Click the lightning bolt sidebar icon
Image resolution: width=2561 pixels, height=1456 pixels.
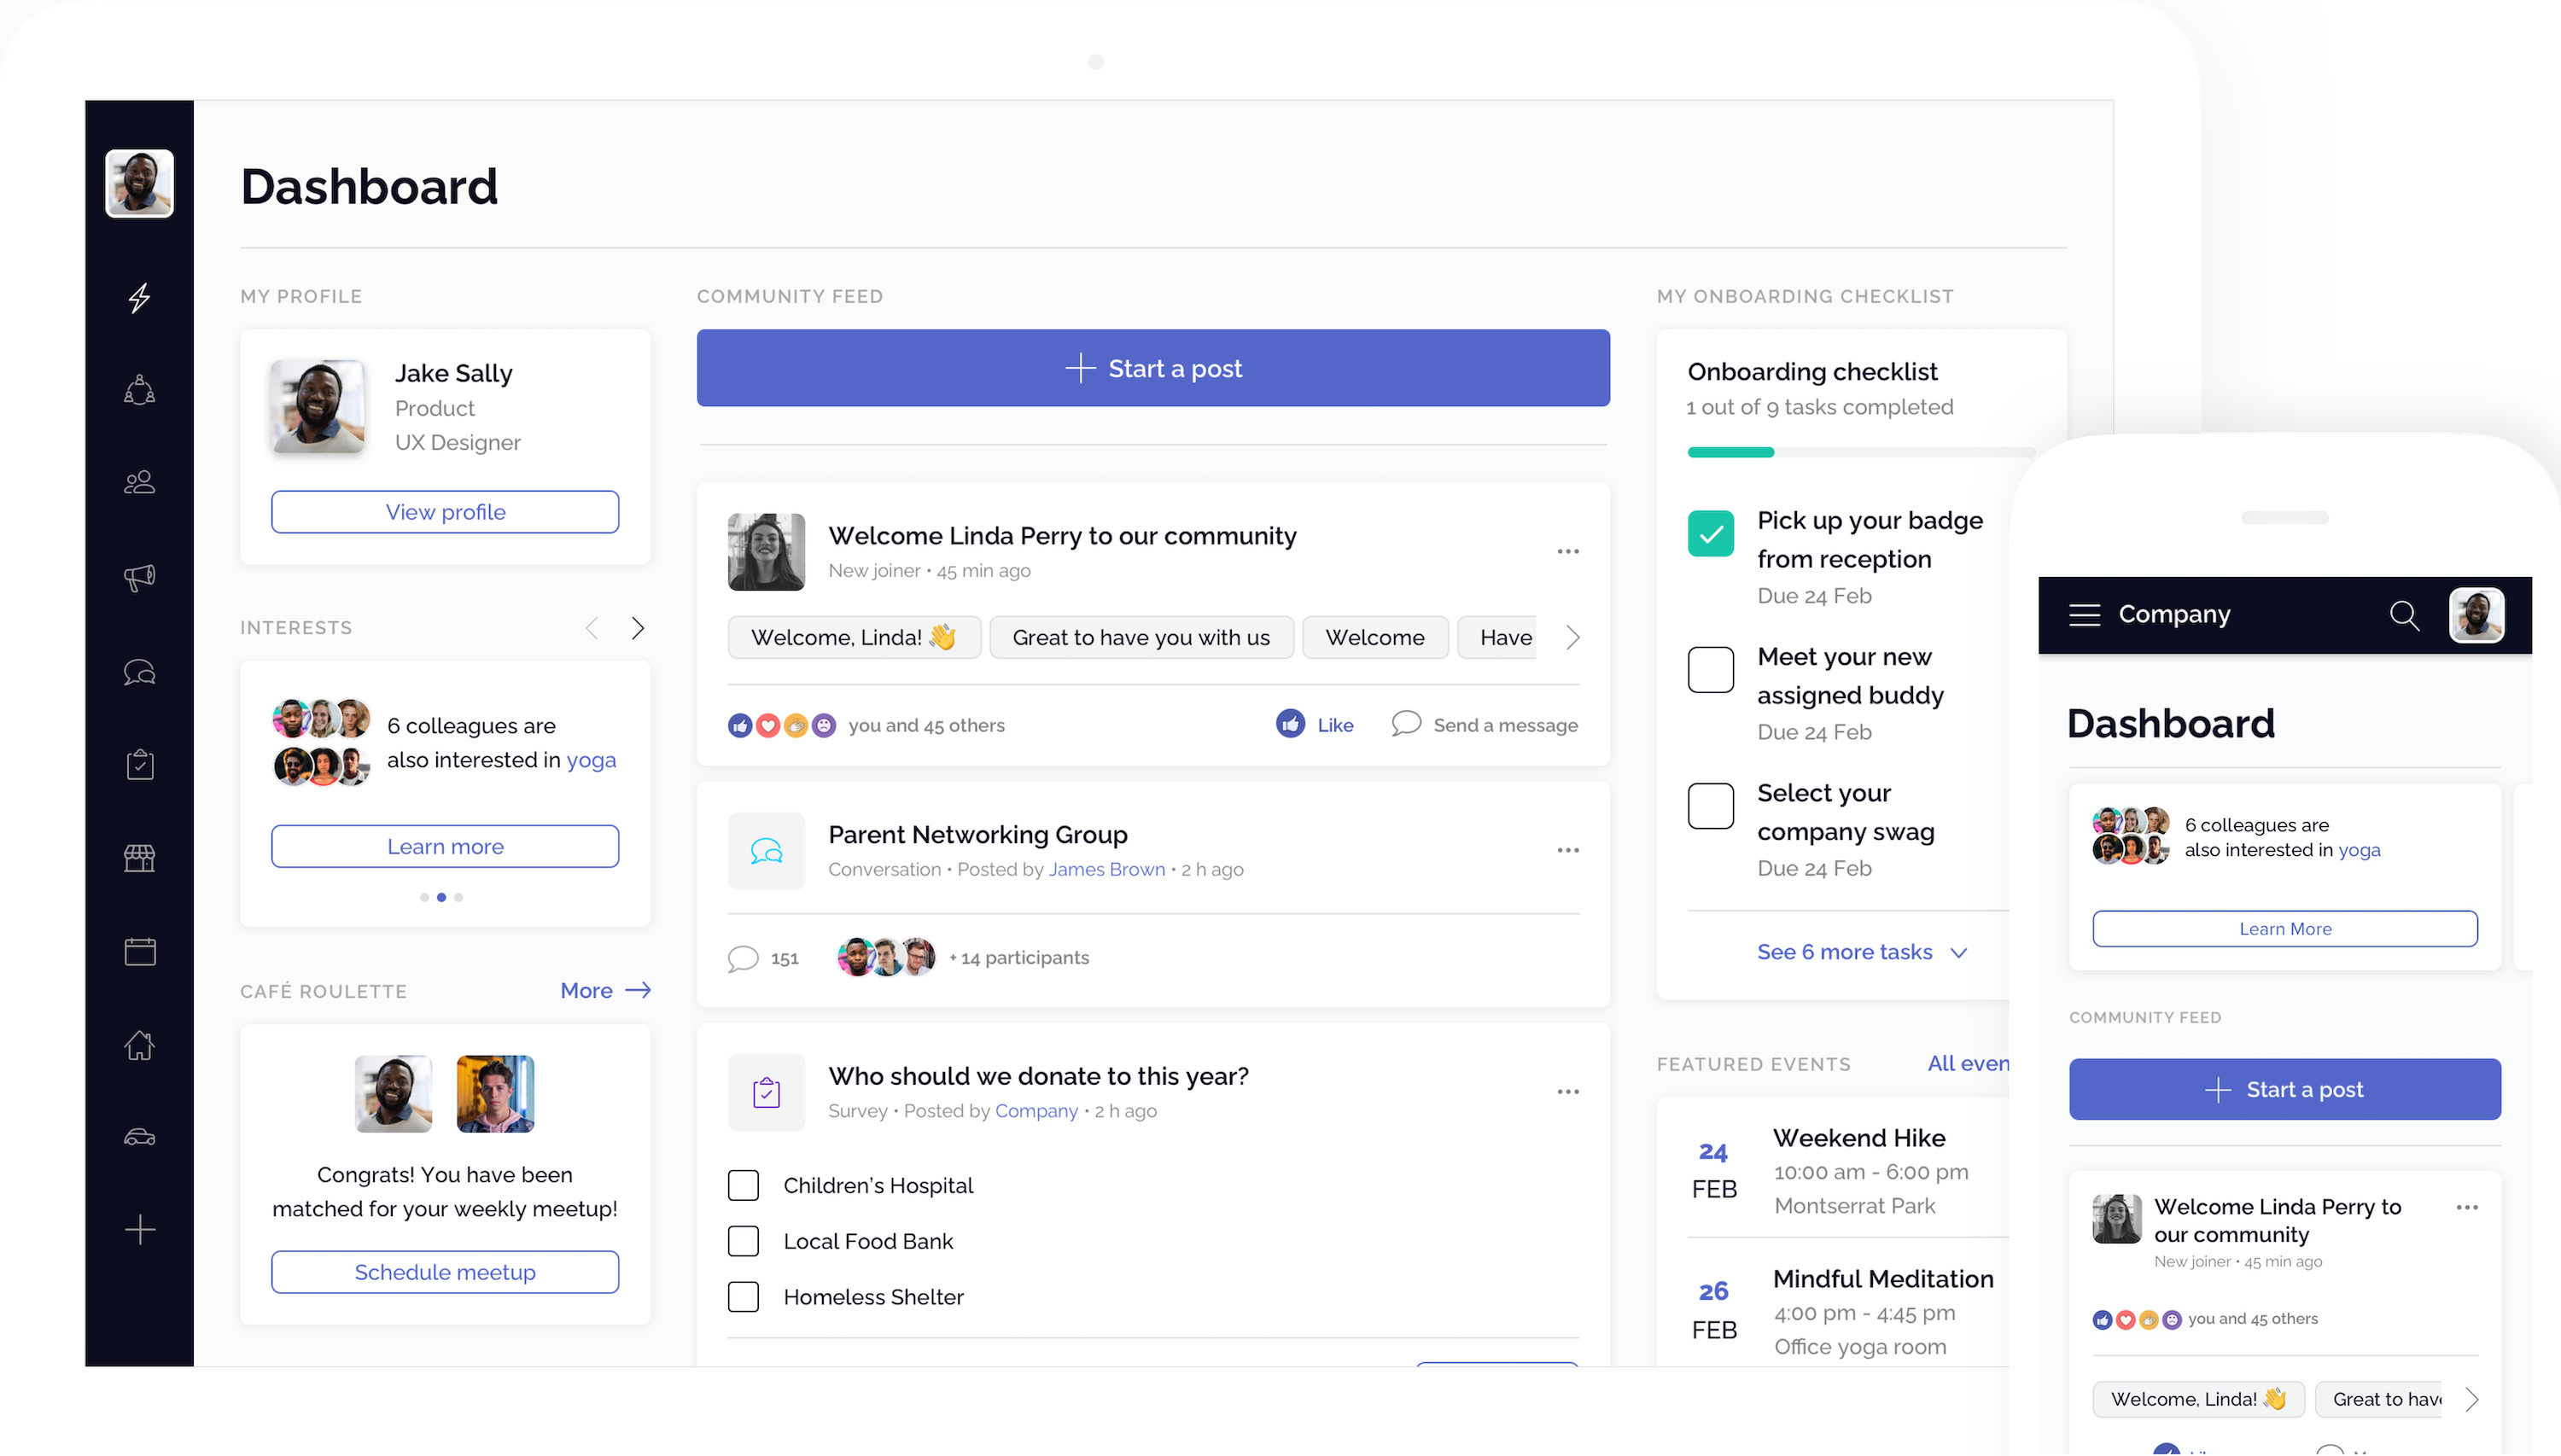139,297
